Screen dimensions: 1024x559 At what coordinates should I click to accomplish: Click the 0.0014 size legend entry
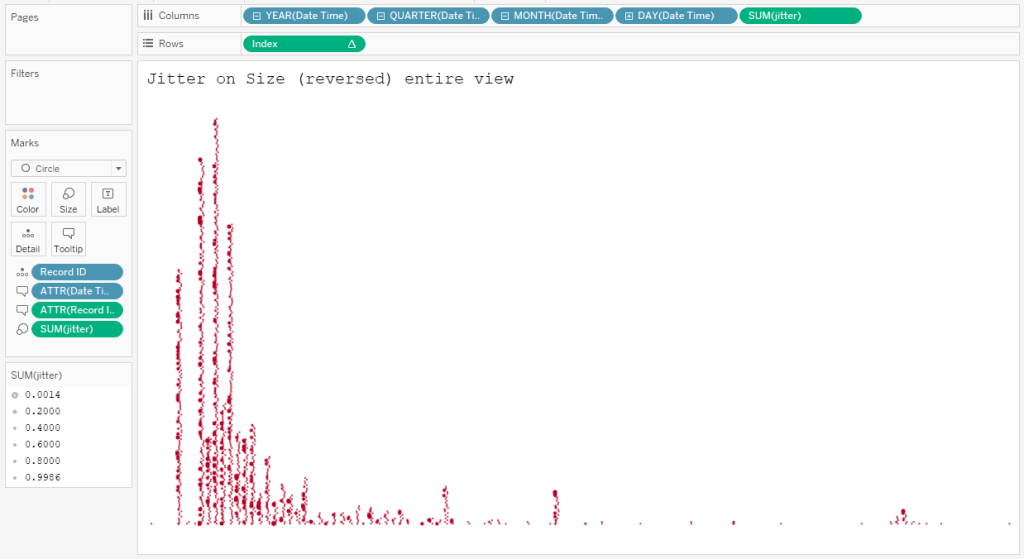(42, 395)
